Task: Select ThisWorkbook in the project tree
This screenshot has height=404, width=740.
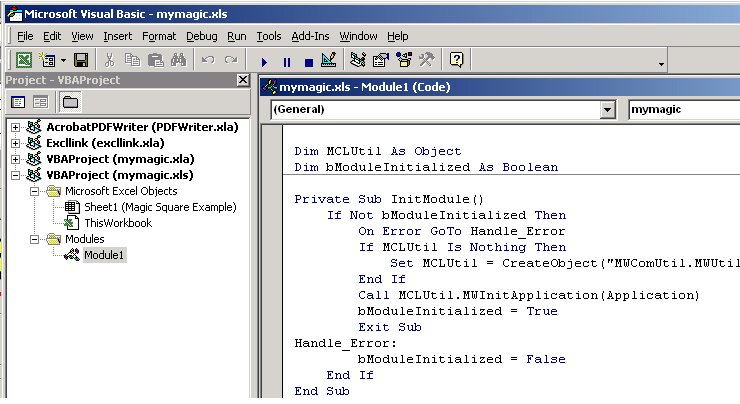Action: coord(118,223)
